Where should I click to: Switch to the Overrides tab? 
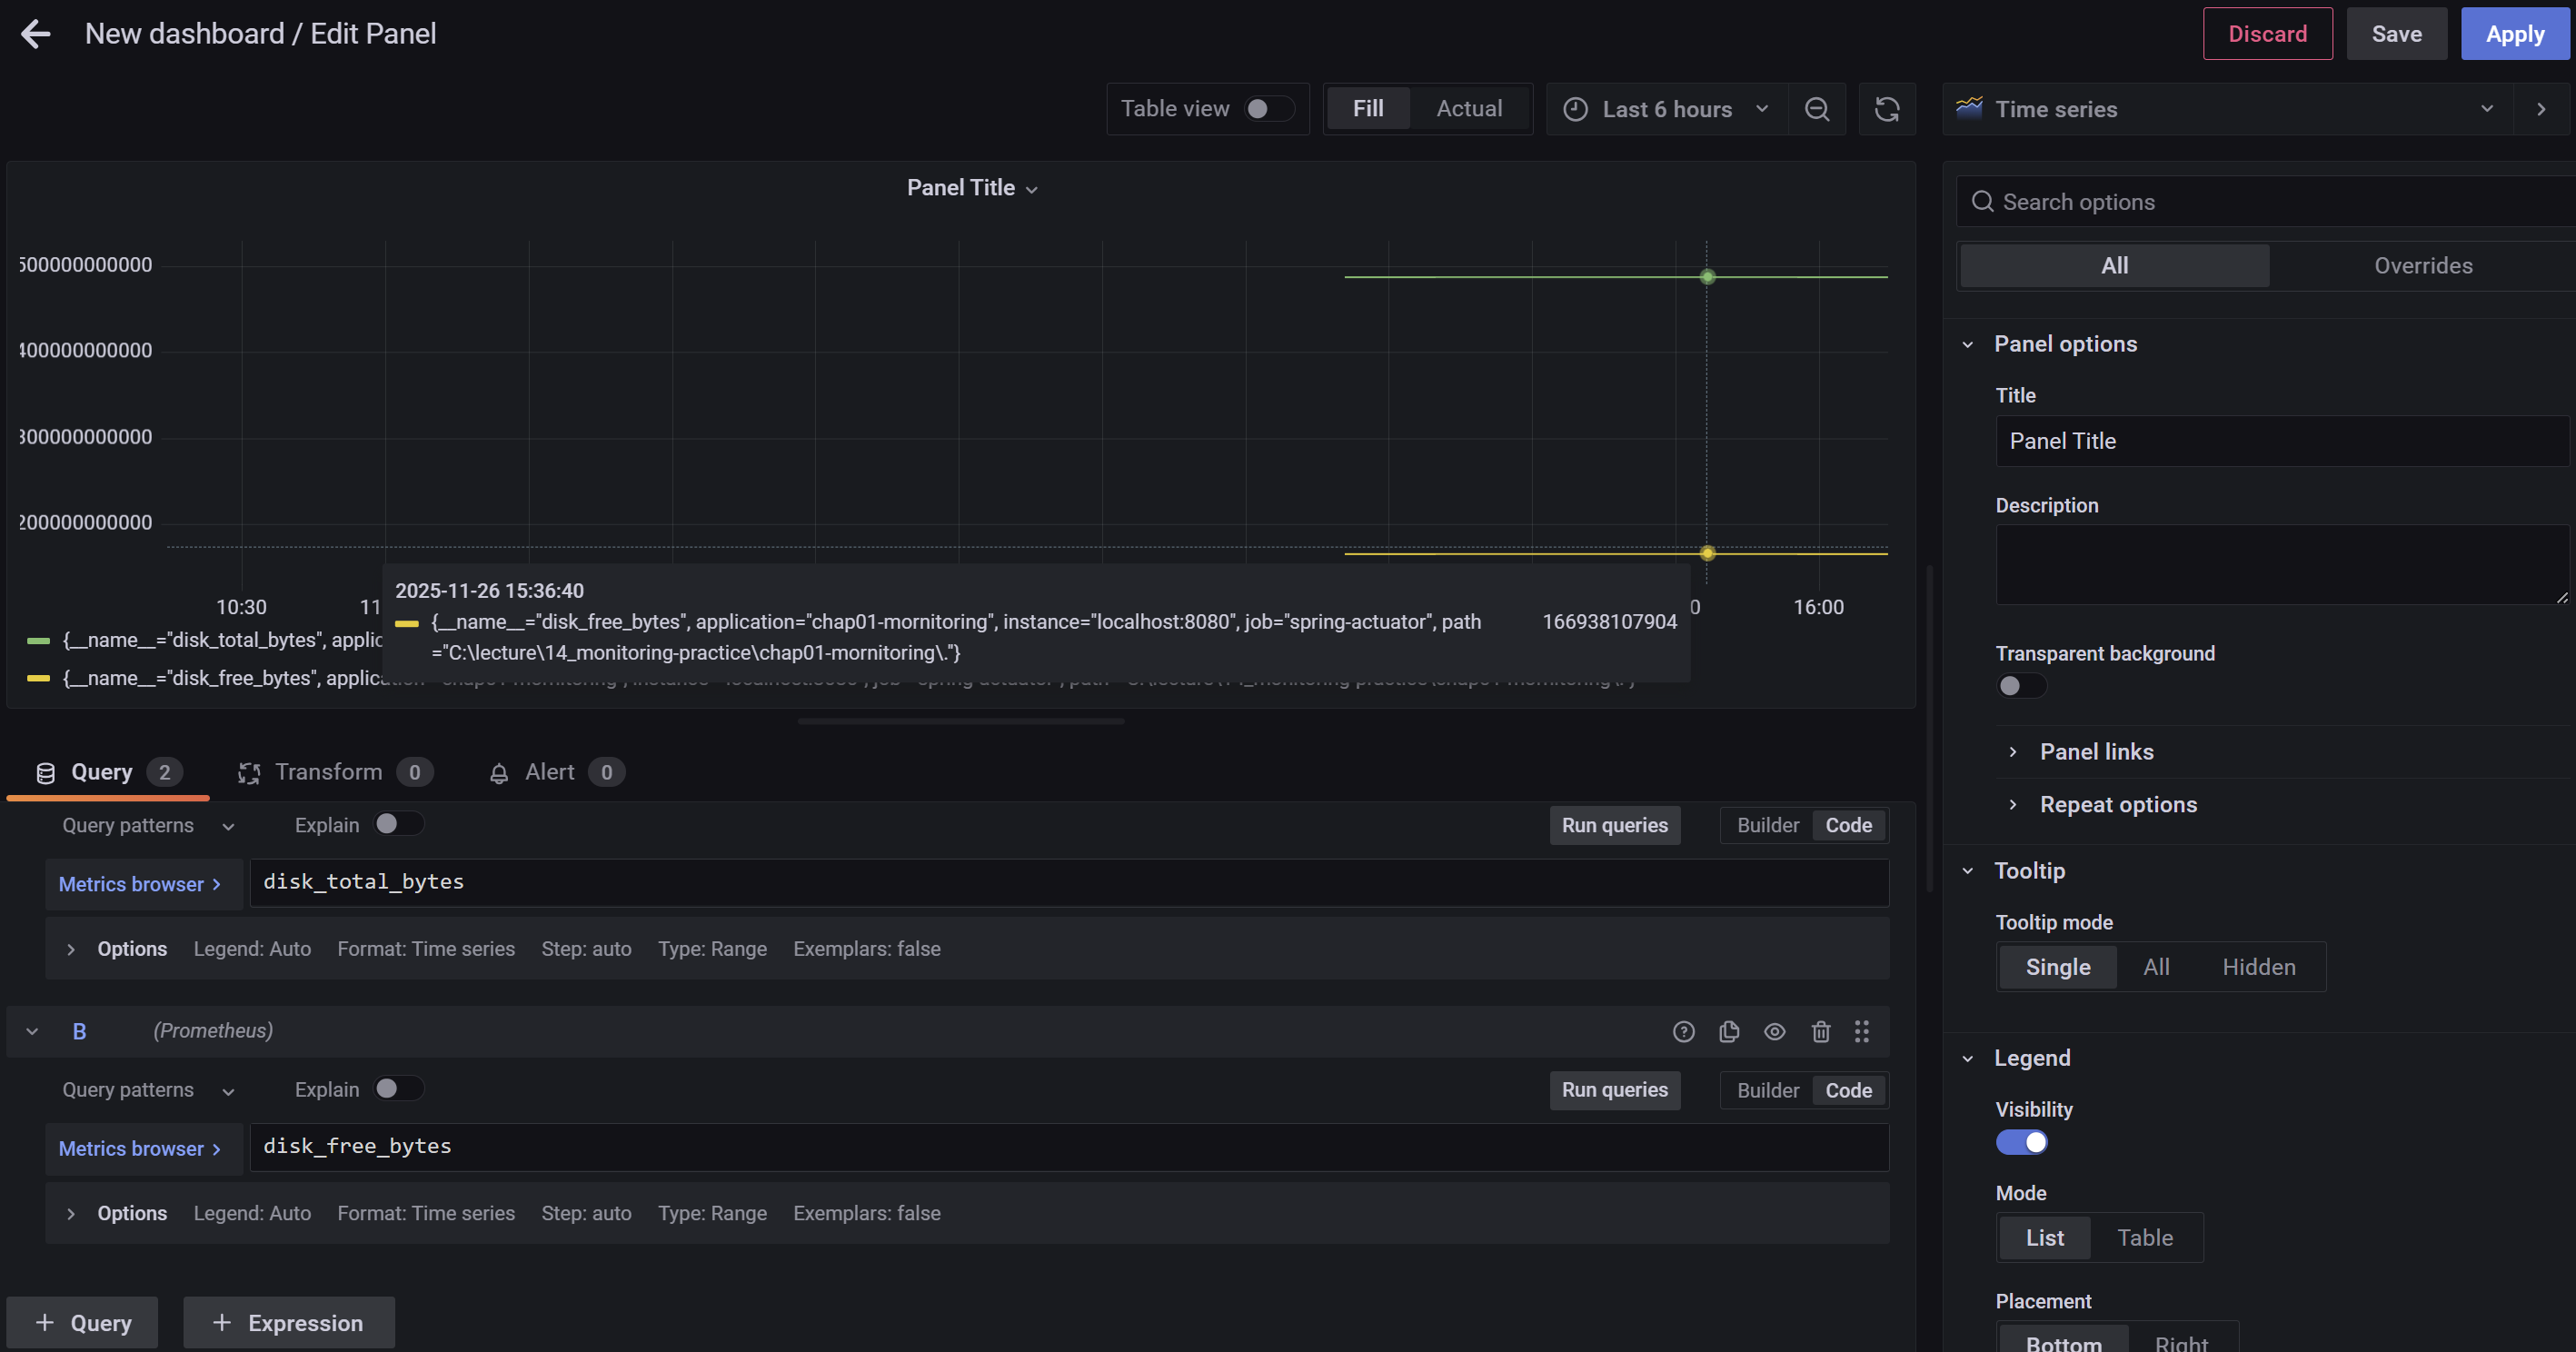click(2423, 265)
